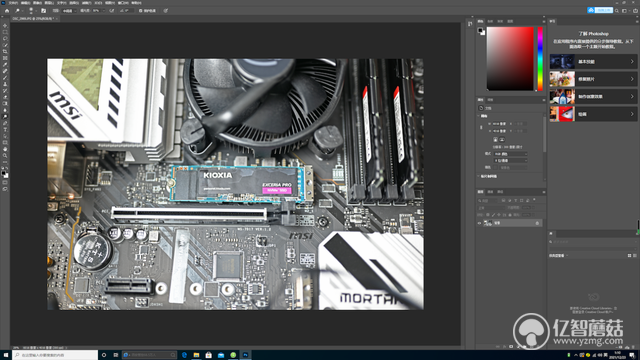The image size is (640, 360).
Task: Open the bit depth dropdown in Properties
Action: tap(511, 160)
